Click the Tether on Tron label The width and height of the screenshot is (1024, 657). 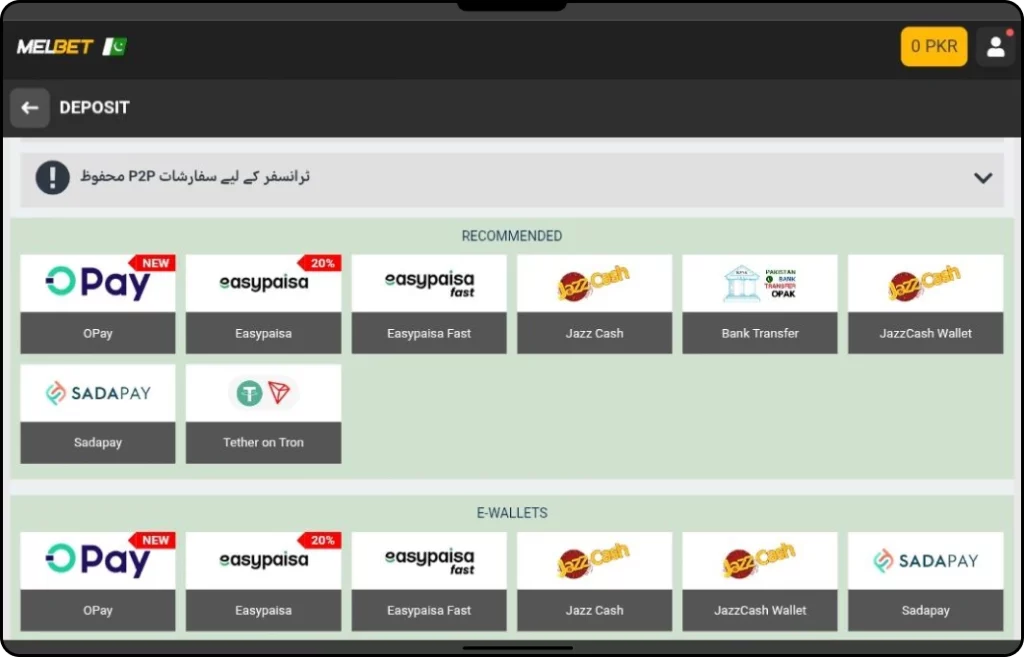coord(263,443)
